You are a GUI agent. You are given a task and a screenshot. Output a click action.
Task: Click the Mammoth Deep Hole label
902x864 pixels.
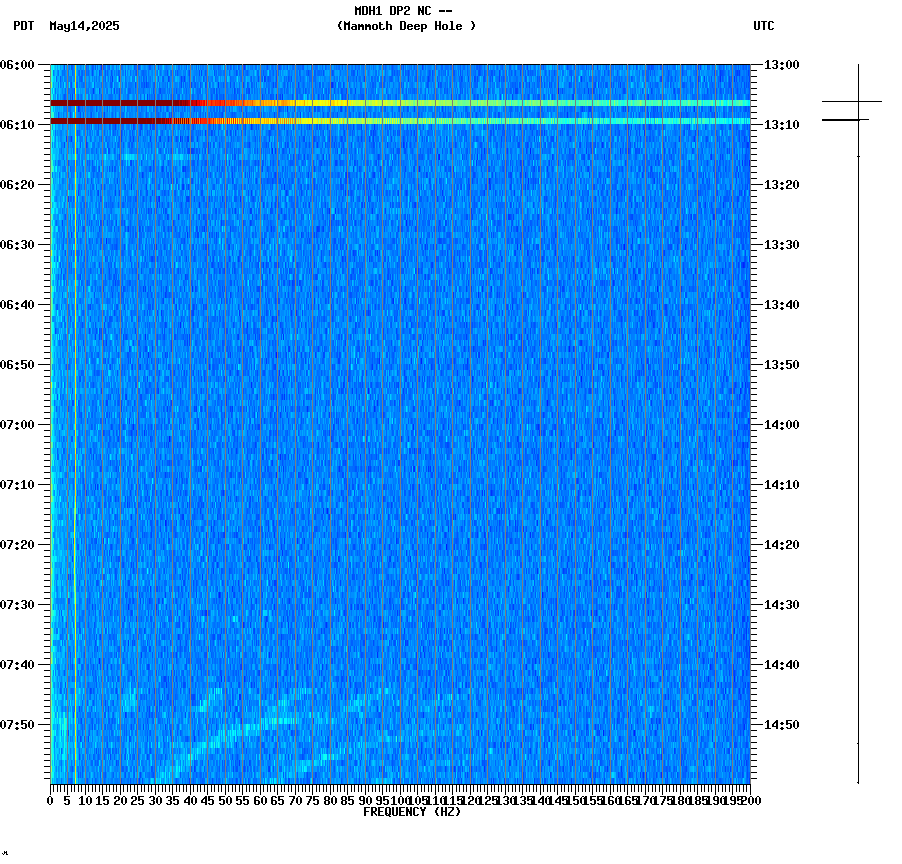click(405, 27)
